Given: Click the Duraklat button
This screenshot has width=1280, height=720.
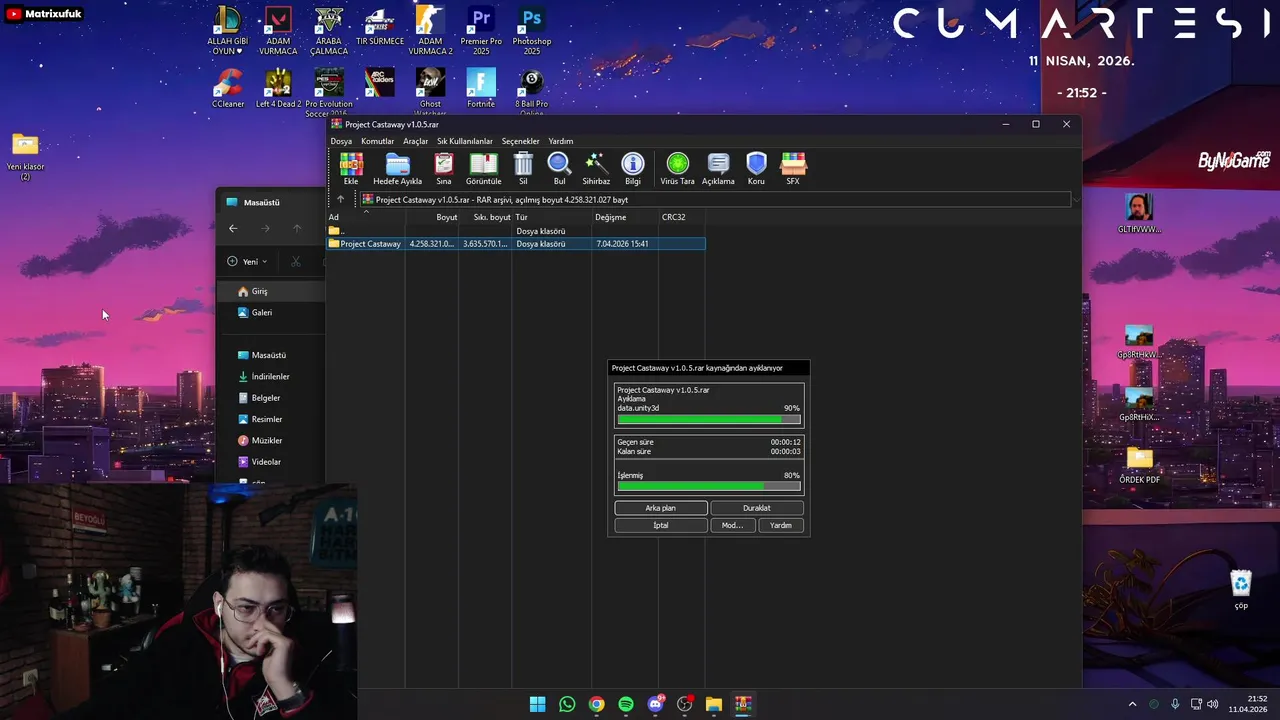Looking at the screenshot, I should tap(757, 508).
